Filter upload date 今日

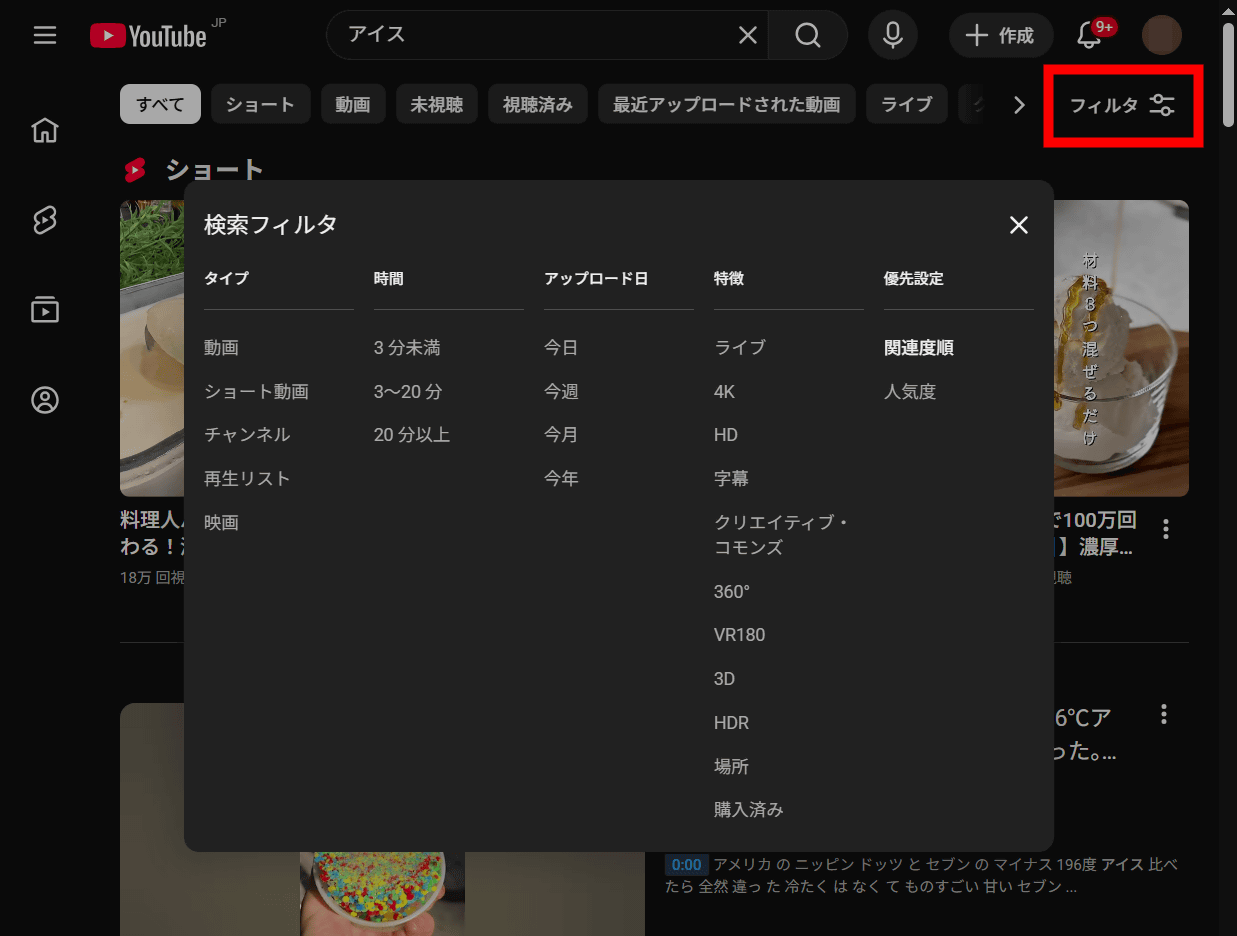561,348
